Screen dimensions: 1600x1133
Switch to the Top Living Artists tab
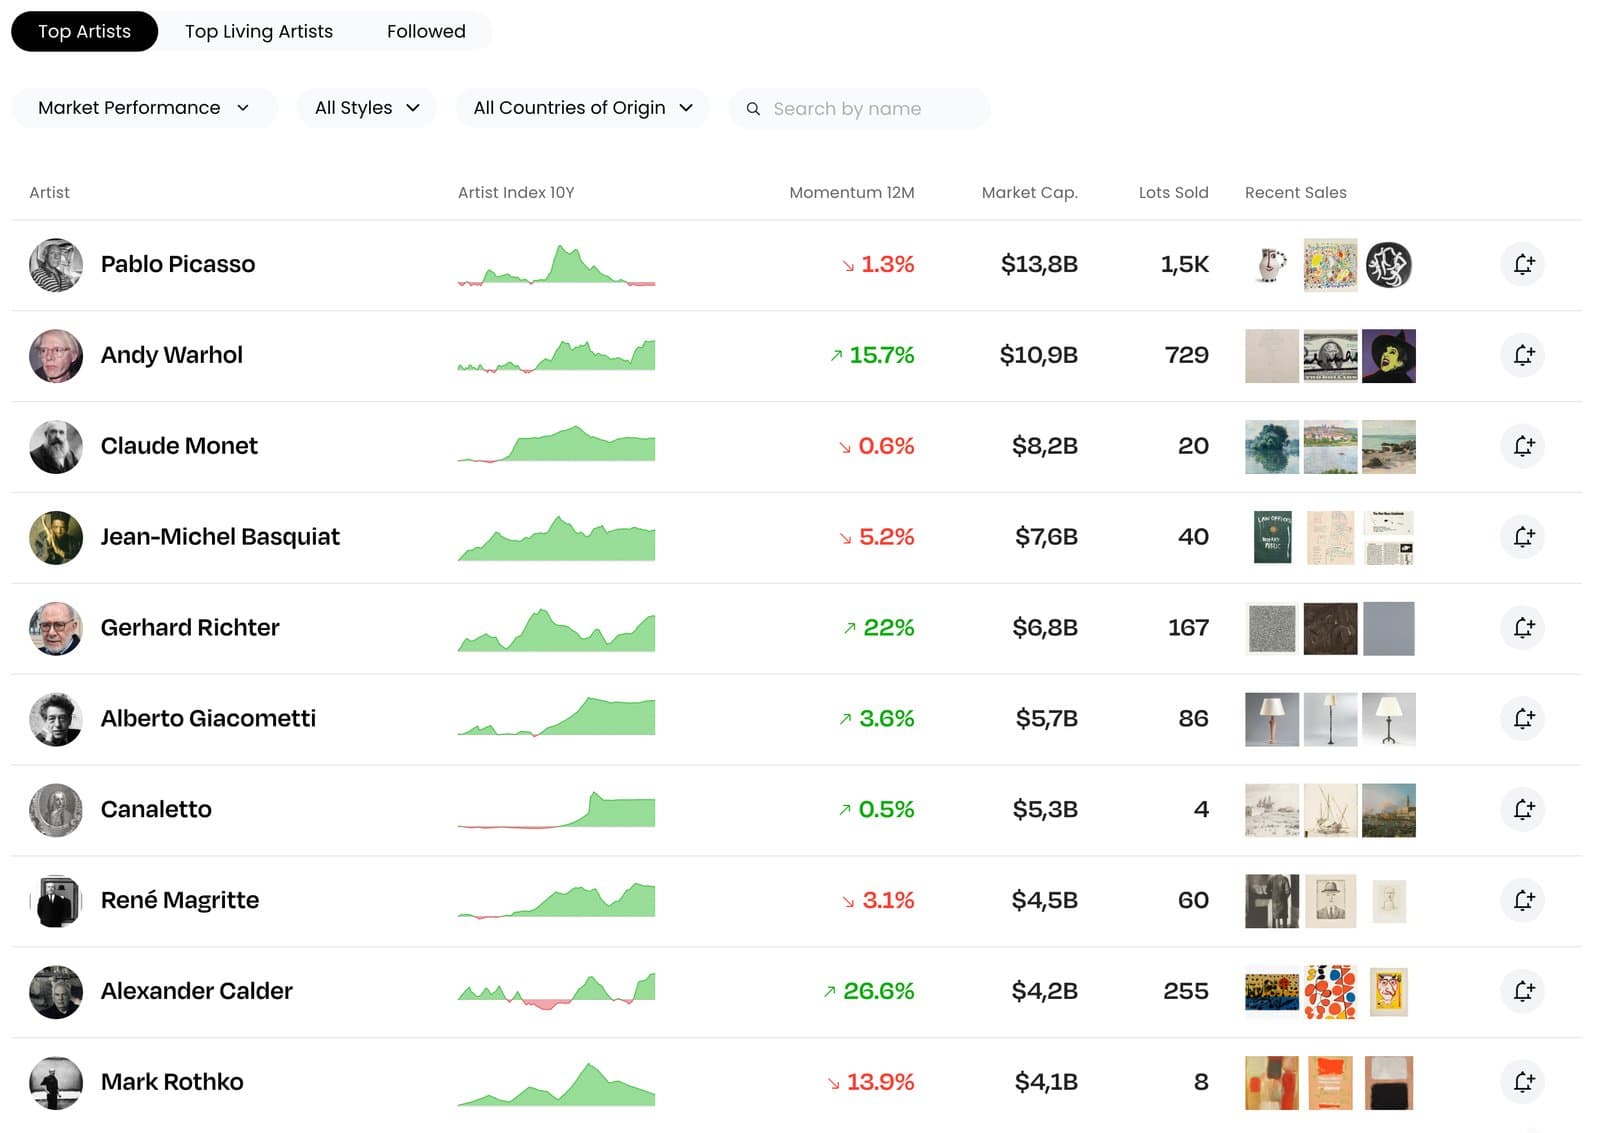click(x=258, y=31)
